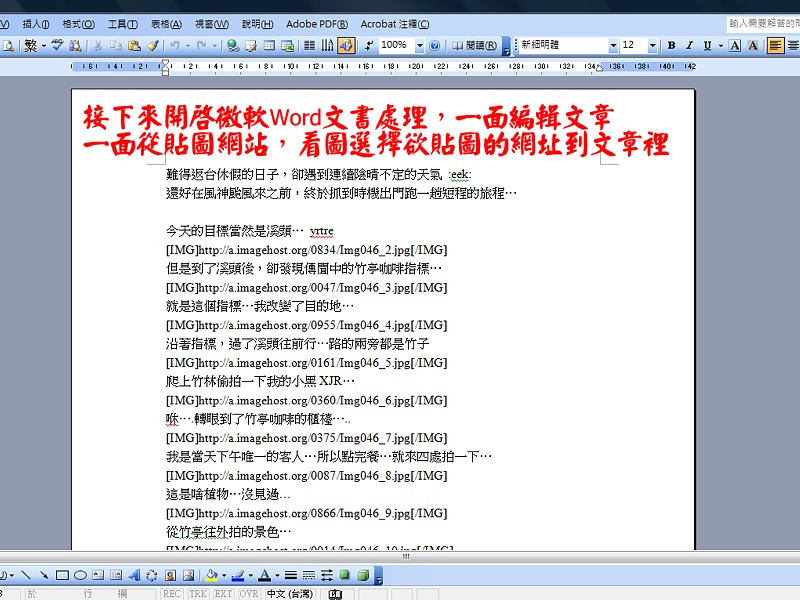Toggle Underline formatting
Viewport: 800px width, 600px height.
click(x=707, y=45)
